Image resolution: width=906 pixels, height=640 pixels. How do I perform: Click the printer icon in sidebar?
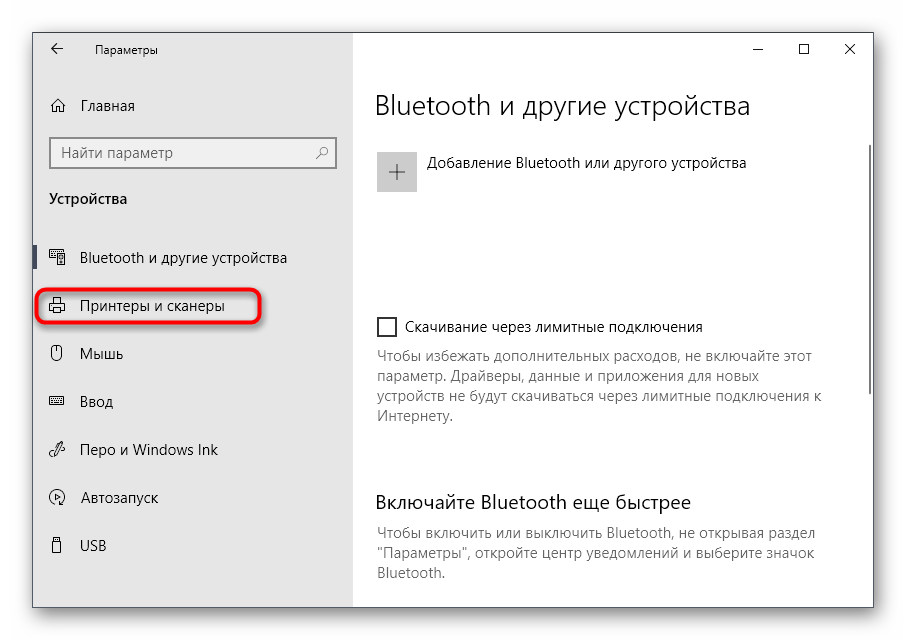click(x=57, y=306)
